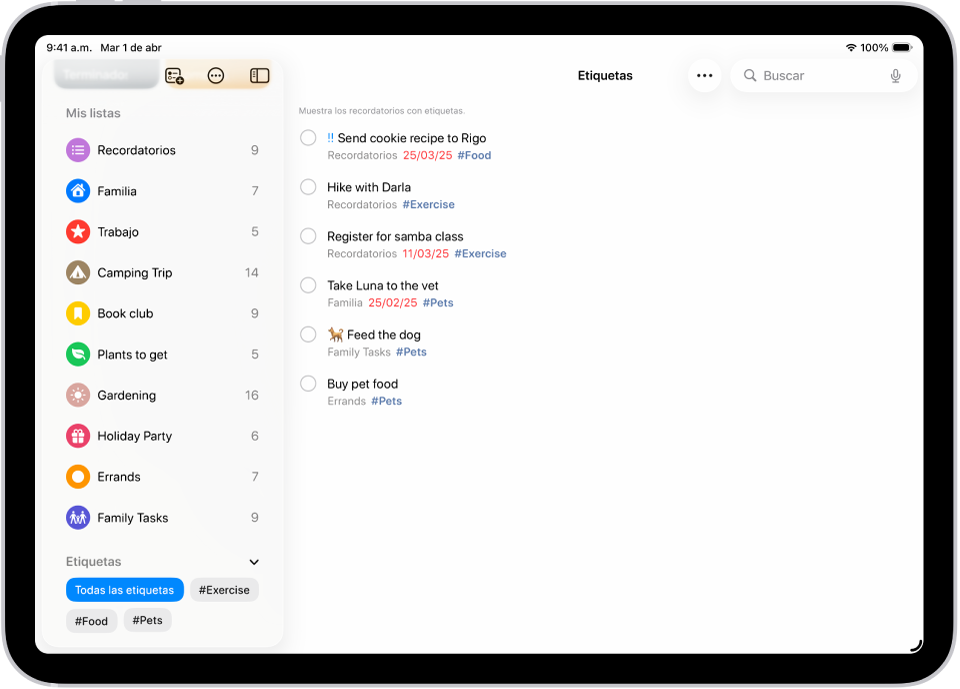
Task: Open the #Food tag on the cookie reminder
Action: (474, 155)
